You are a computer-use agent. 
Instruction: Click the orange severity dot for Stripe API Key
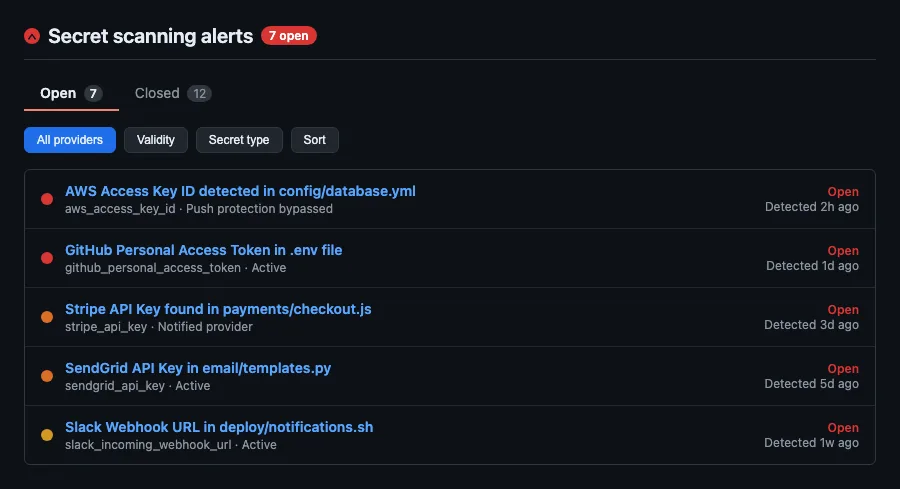pyautogui.click(x=47, y=317)
